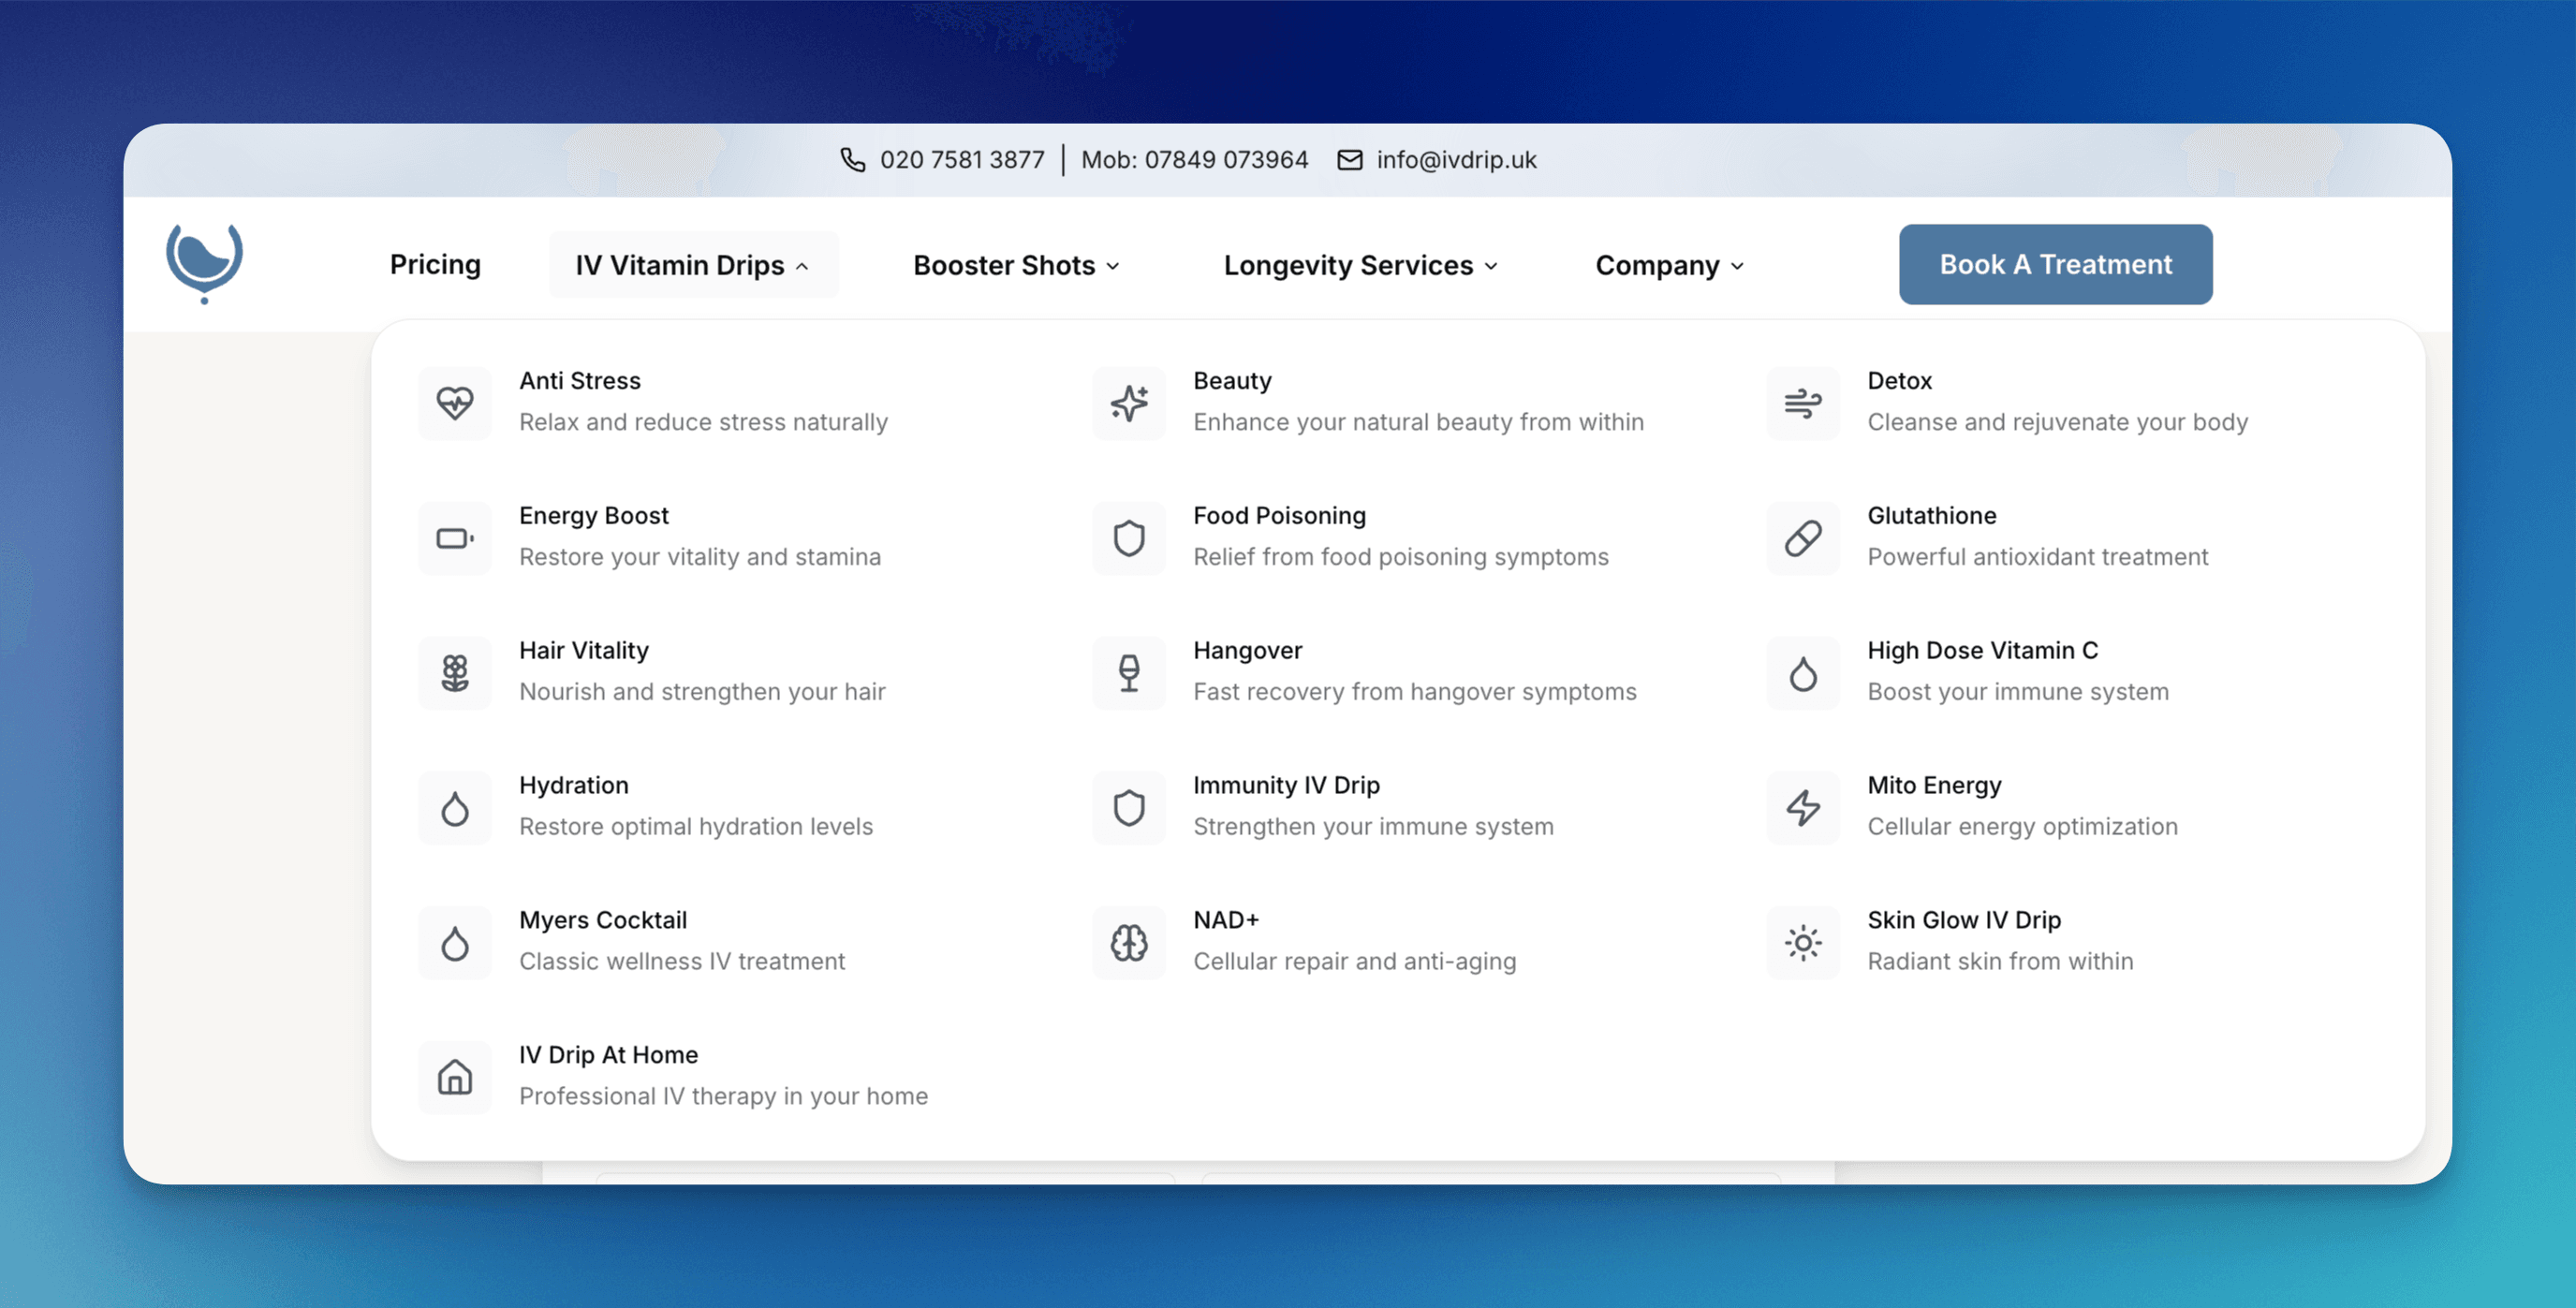Click the info@ivdrip.uk email link

[1455, 160]
